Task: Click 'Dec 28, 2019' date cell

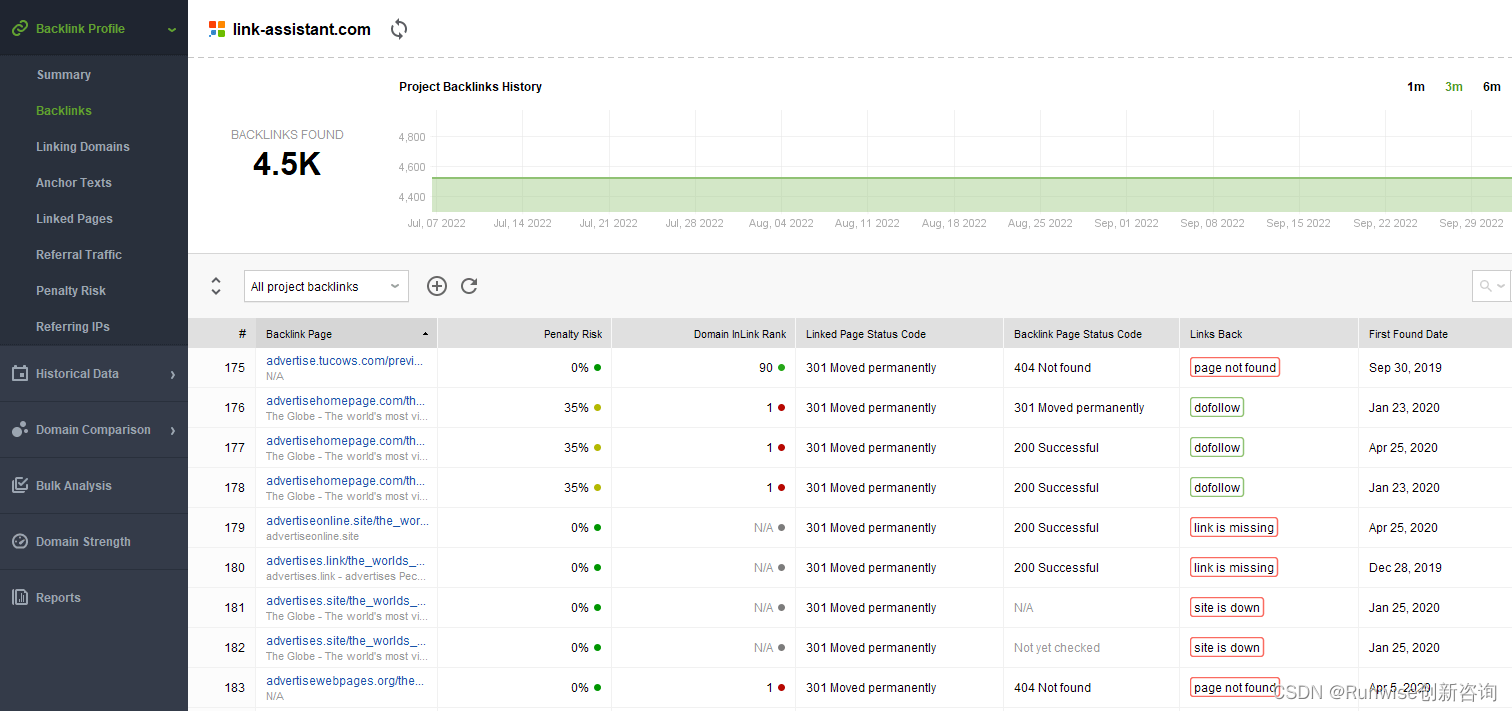Action: 1405,568
